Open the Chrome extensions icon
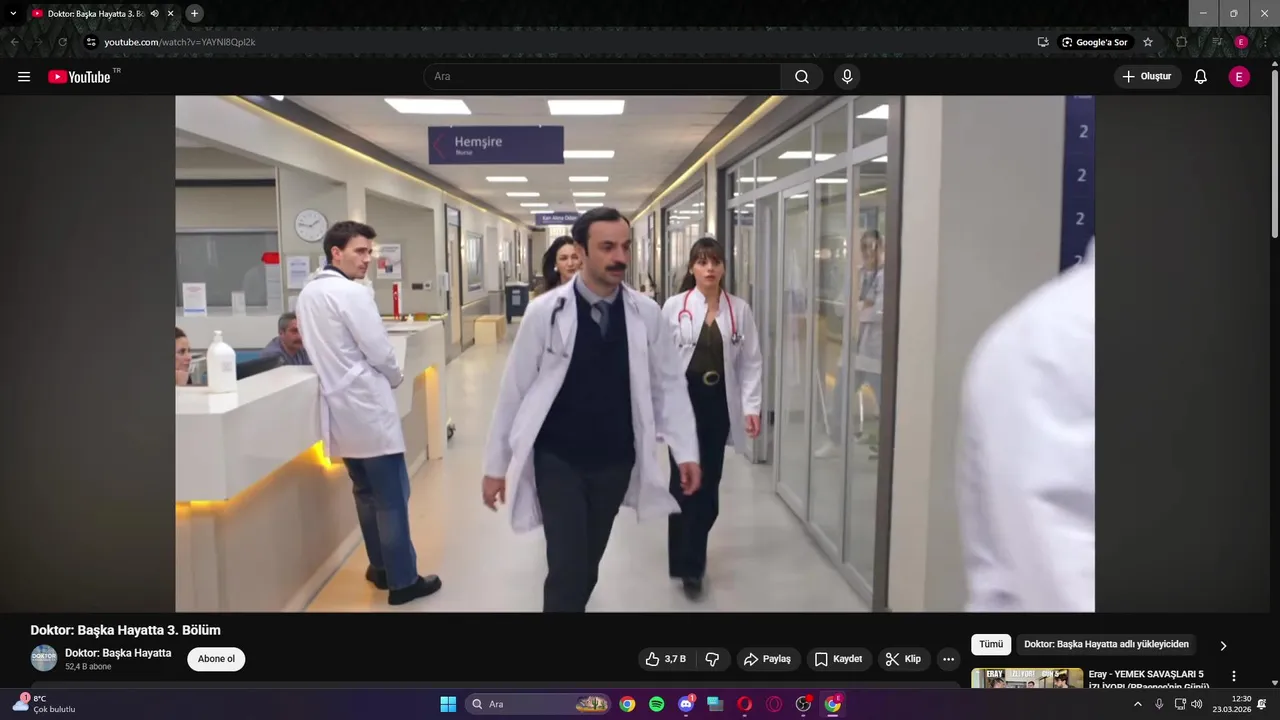 [1181, 42]
